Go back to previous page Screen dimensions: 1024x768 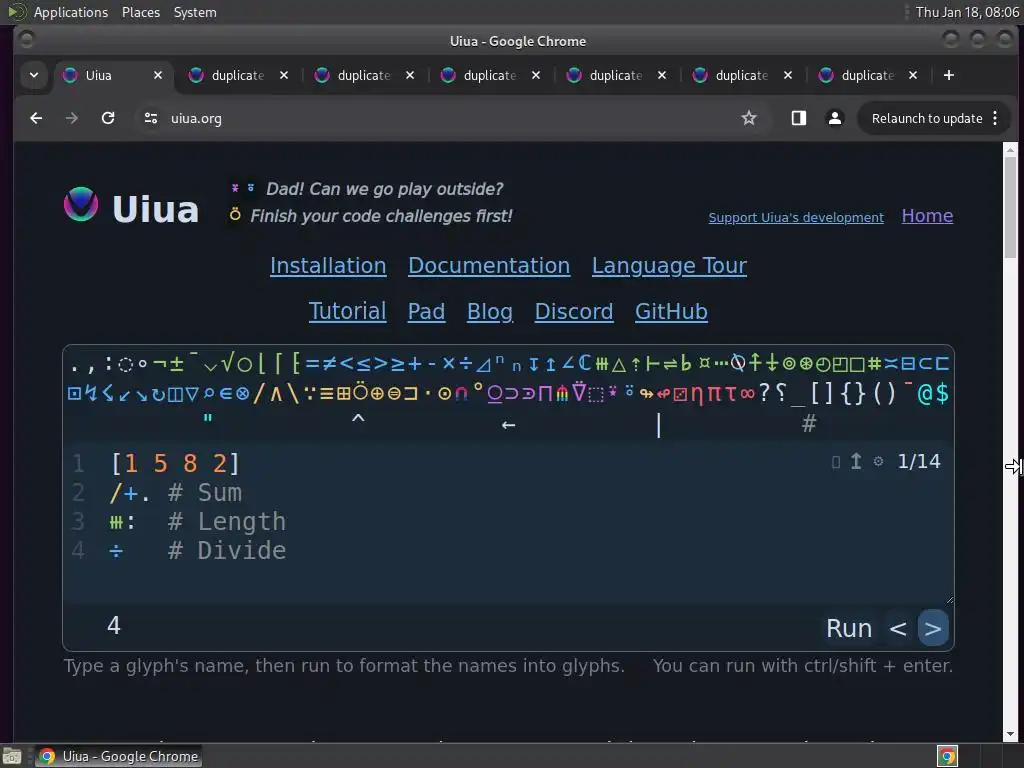[36, 118]
